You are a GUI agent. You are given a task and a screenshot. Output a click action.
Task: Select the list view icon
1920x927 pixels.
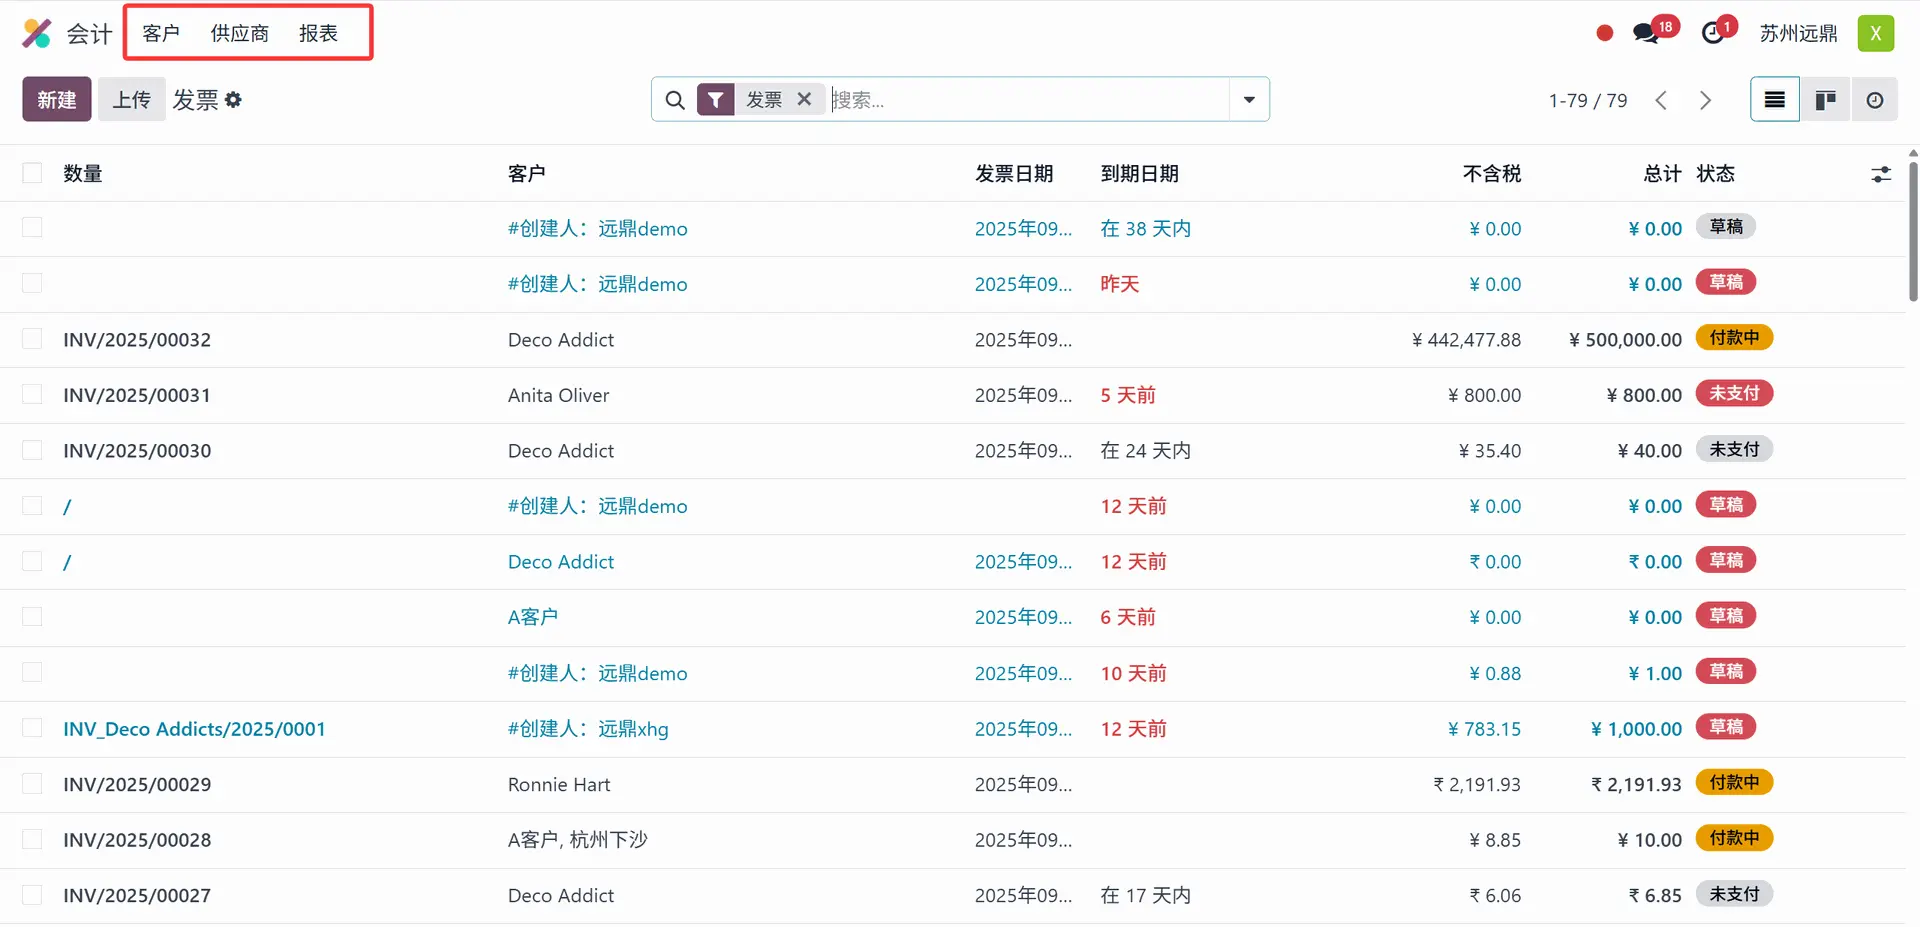pos(1775,100)
